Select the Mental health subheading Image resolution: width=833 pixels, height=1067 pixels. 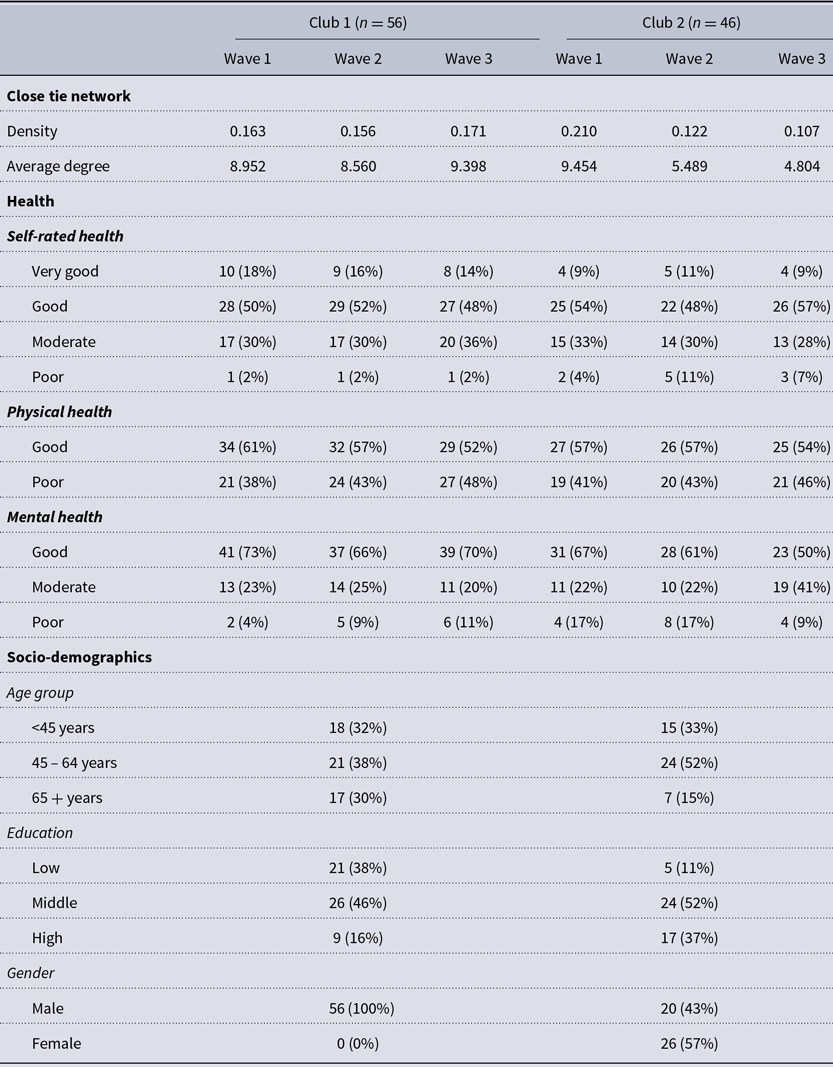point(55,517)
